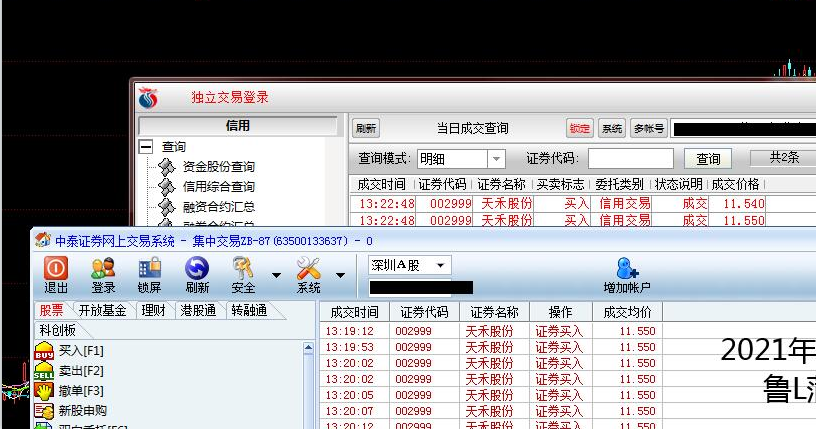This screenshot has height=429, width=816.
Task: Click the 融资合约汇总 tree icon
Action: 167,207
